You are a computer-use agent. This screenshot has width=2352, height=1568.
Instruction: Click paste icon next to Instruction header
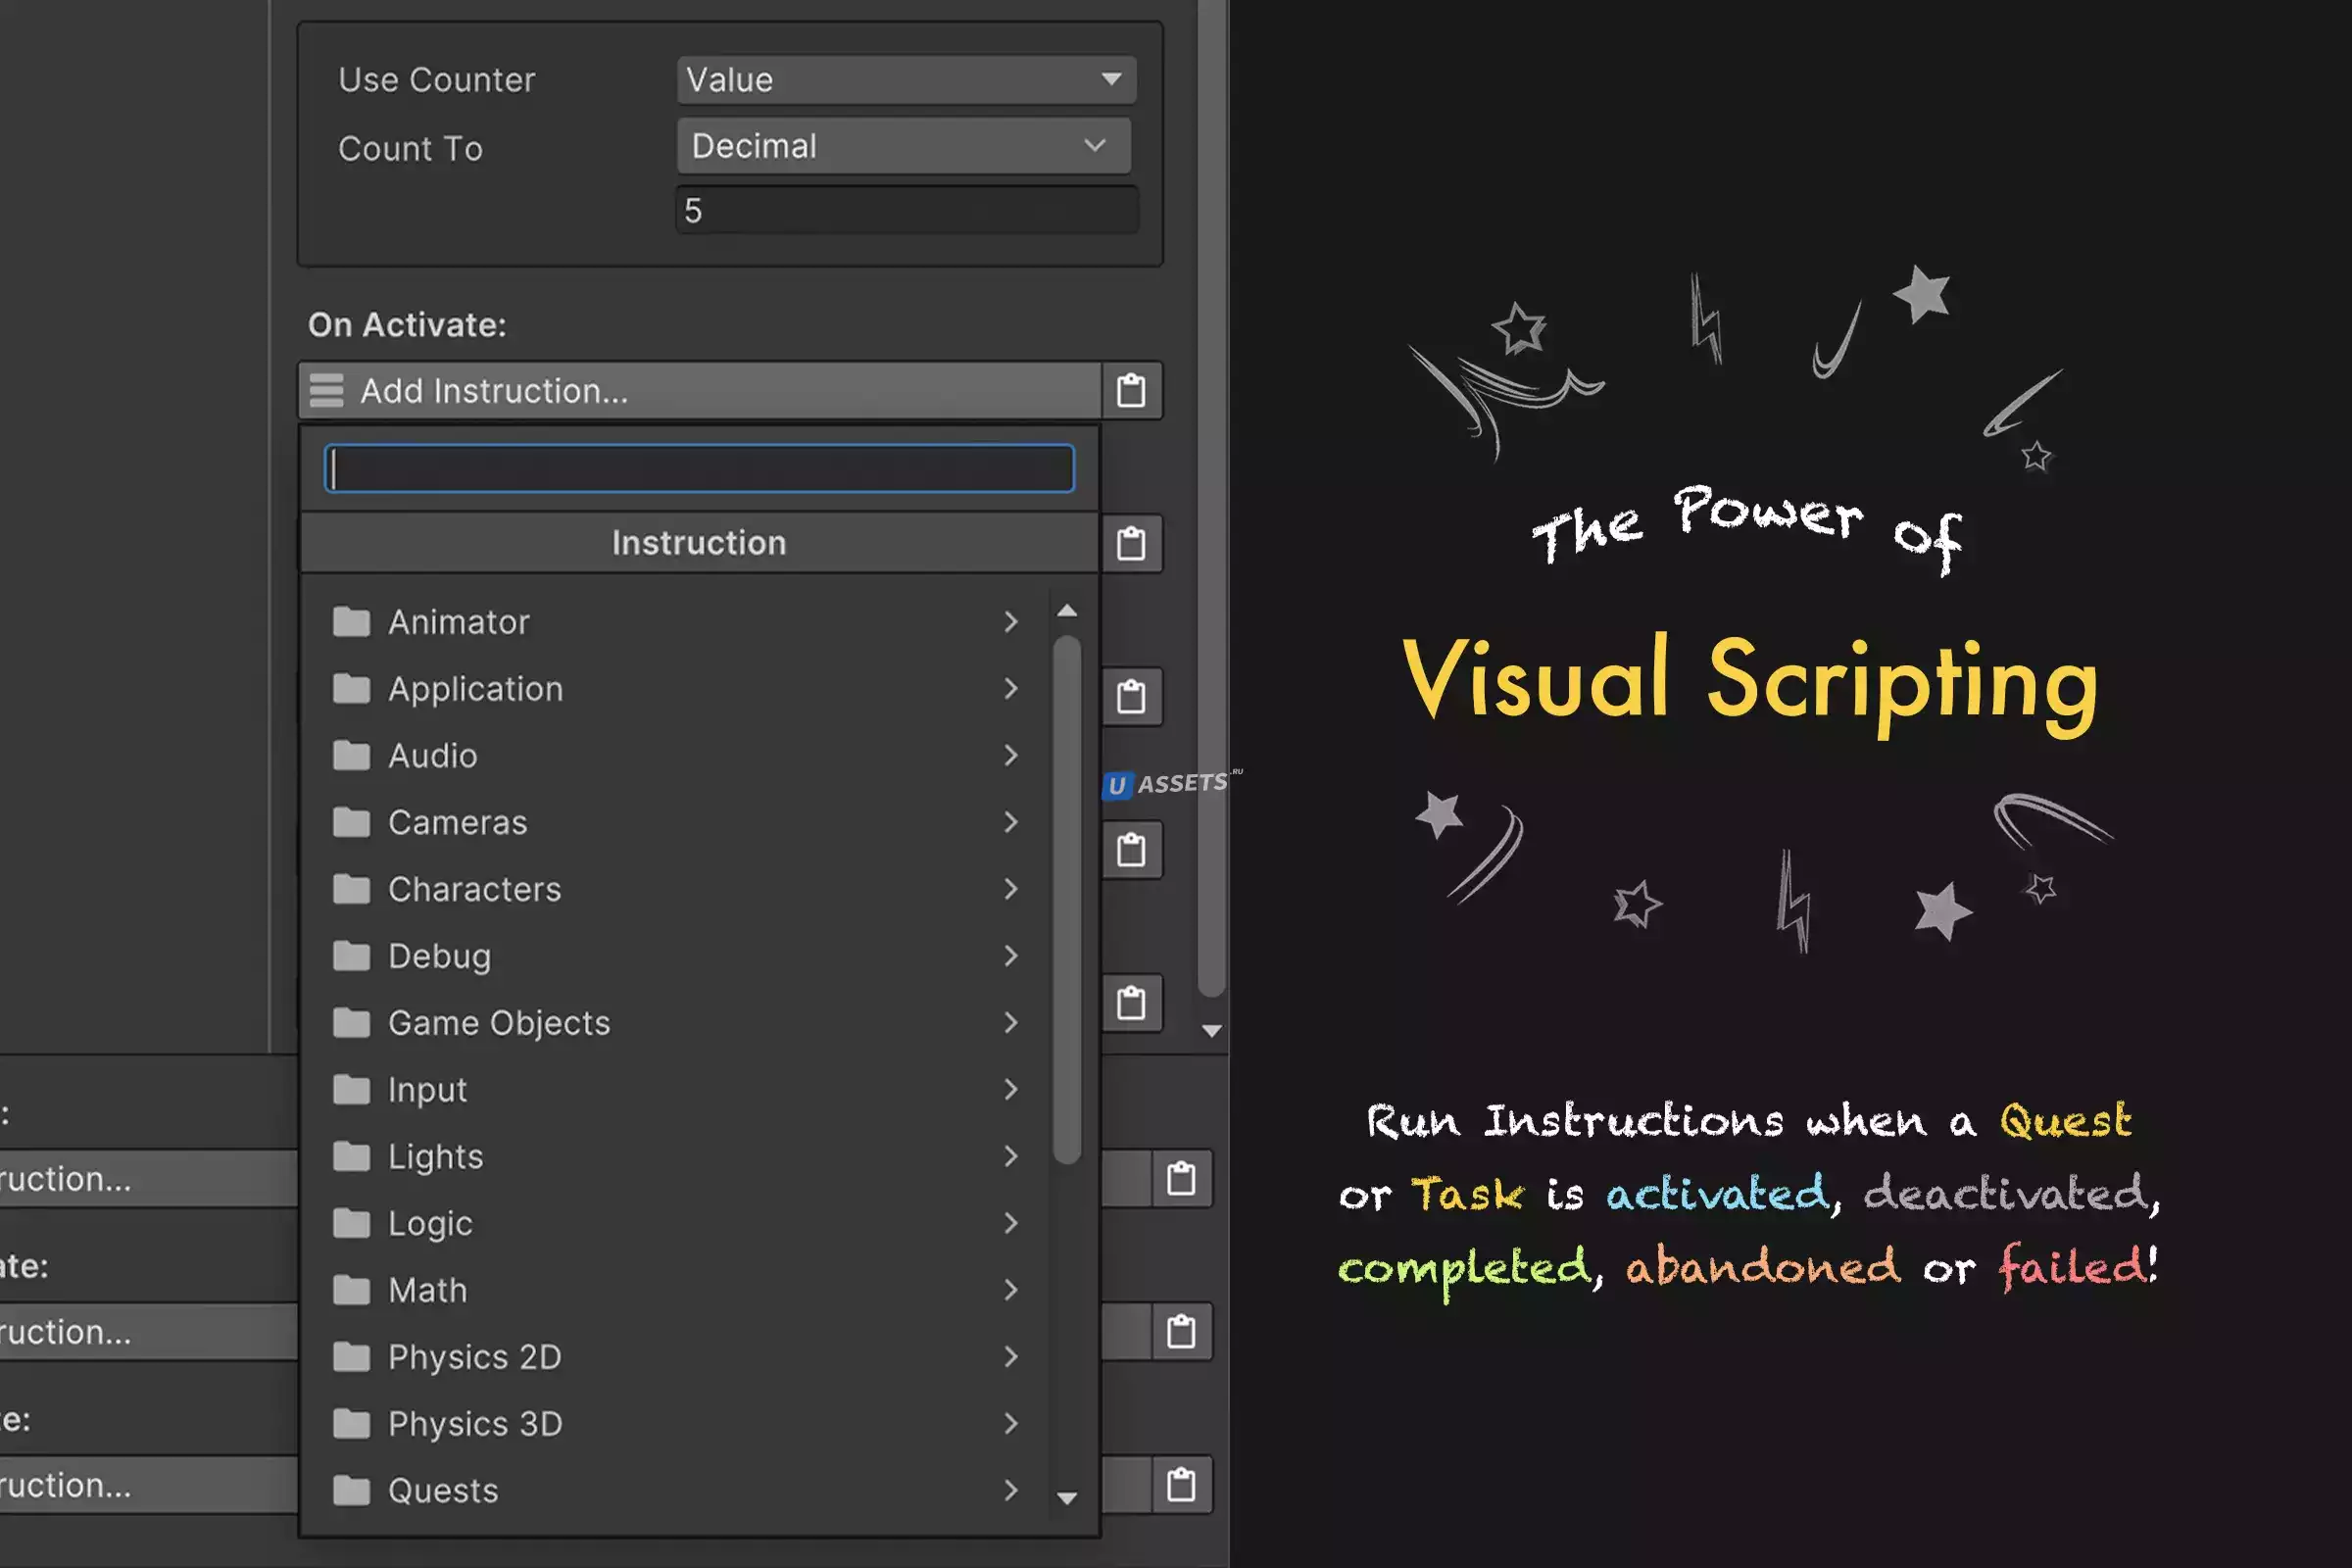click(1131, 544)
